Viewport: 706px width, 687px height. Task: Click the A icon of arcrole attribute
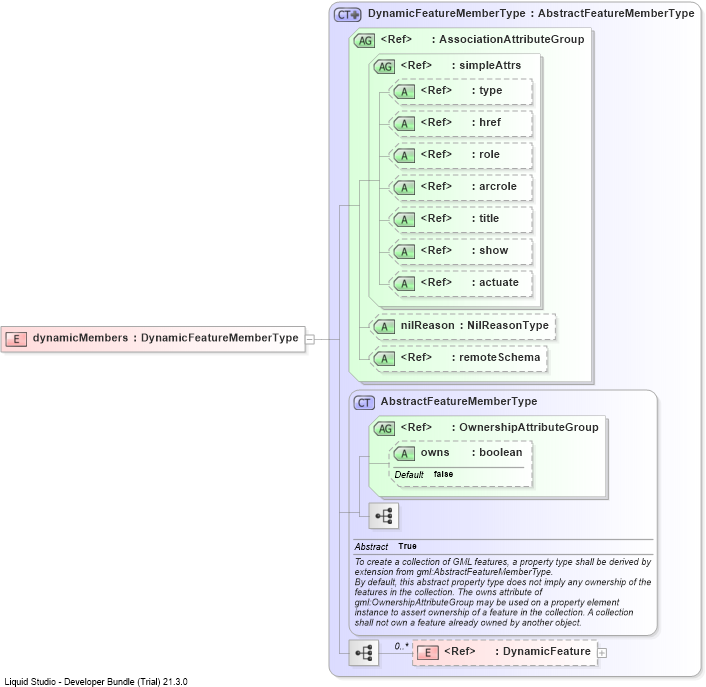pos(404,188)
